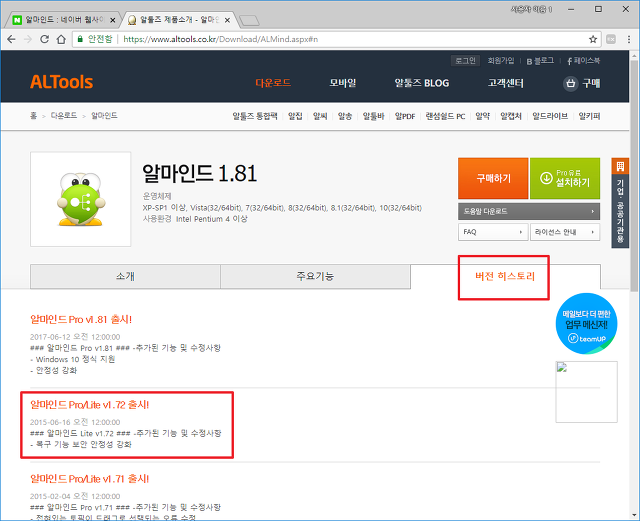
Task: Select the 알송 product link
Action: click(x=345, y=116)
